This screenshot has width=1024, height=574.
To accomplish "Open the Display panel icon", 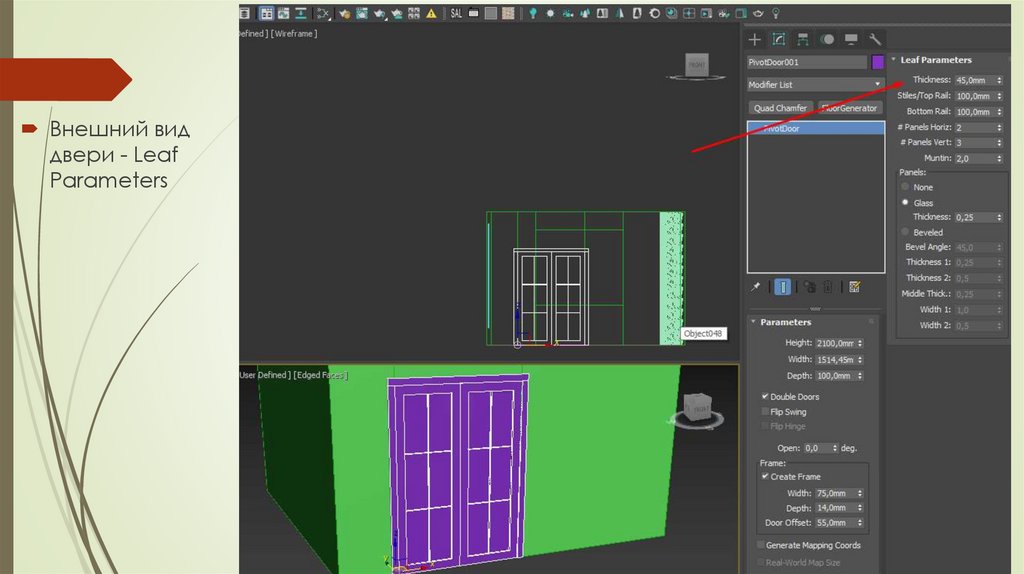I will (851, 40).
